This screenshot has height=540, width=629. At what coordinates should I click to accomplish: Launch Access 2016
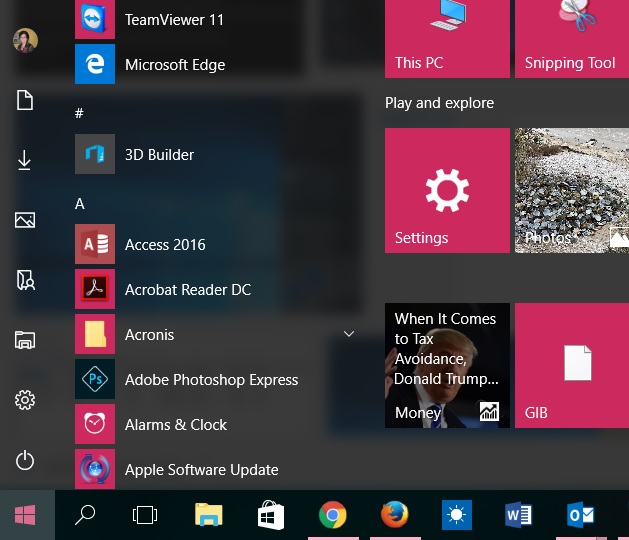164,245
